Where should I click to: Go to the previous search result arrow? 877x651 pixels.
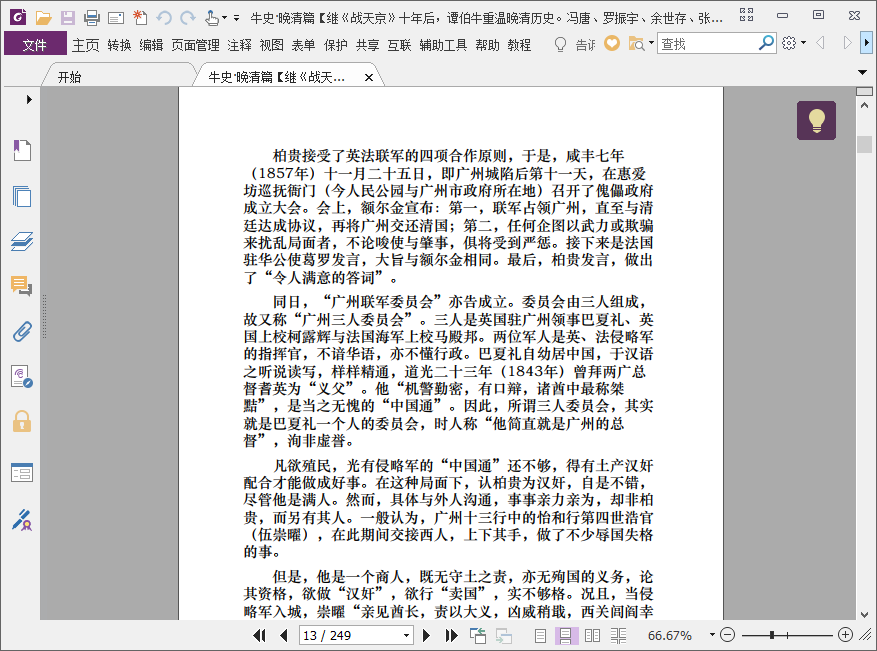pyautogui.click(x=821, y=43)
